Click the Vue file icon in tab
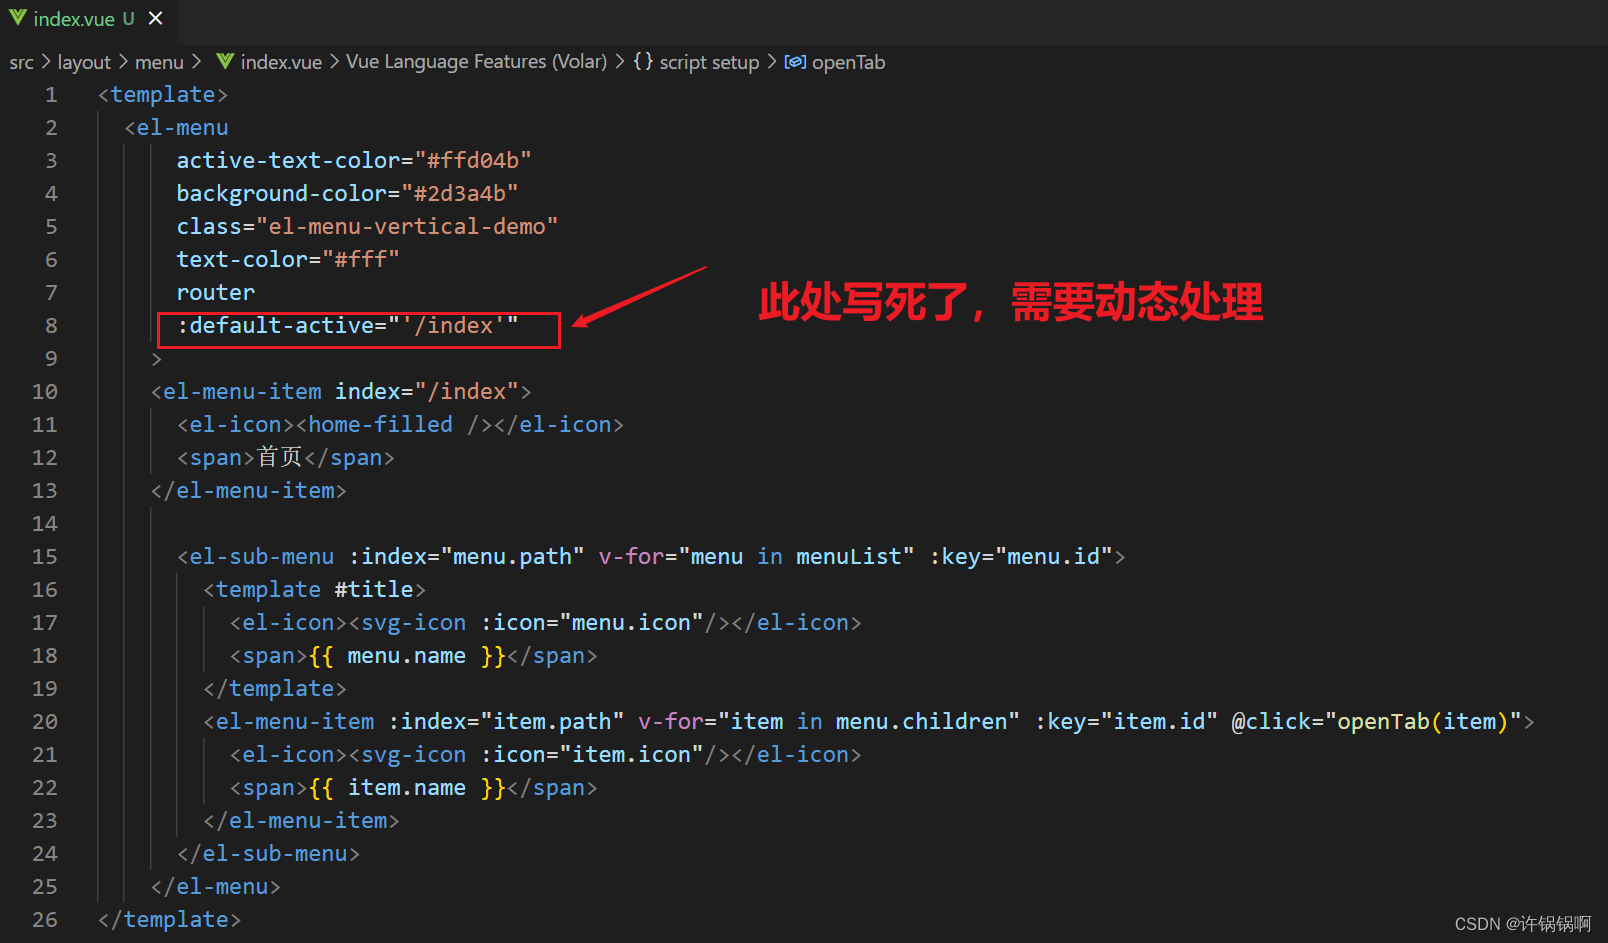Viewport: 1608px width, 943px height. coord(17,18)
